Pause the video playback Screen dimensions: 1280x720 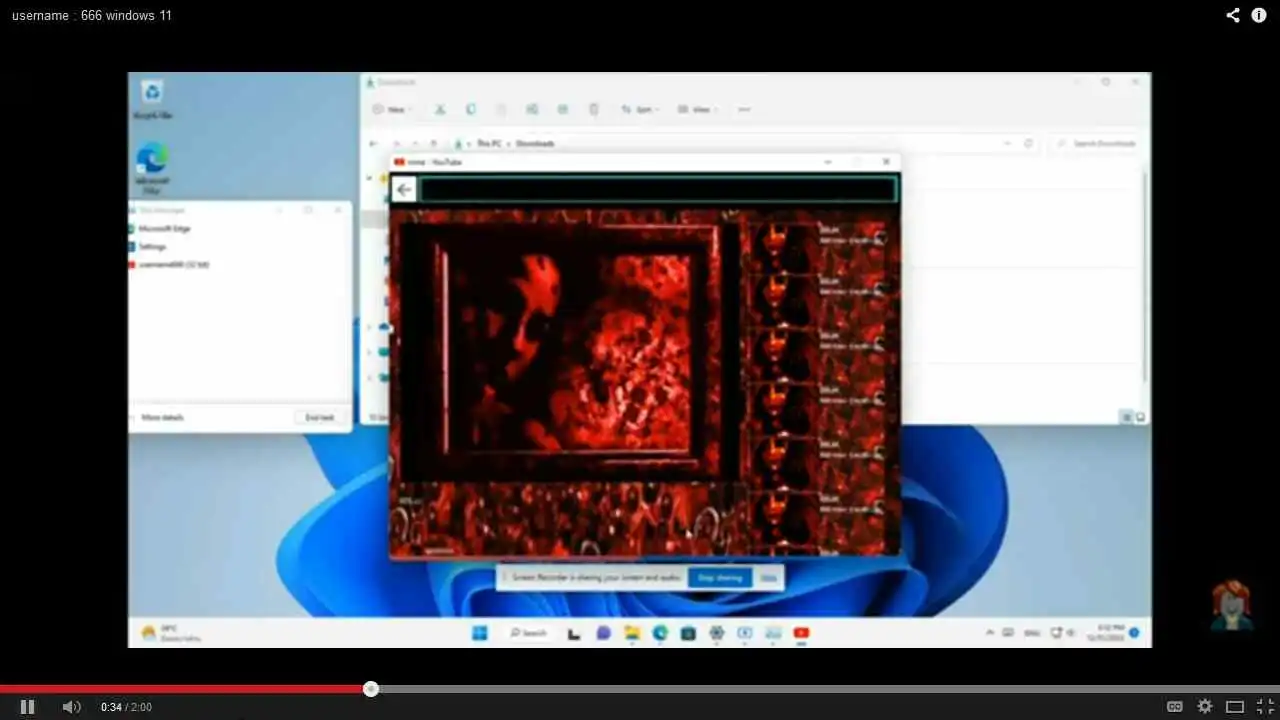tap(27, 707)
